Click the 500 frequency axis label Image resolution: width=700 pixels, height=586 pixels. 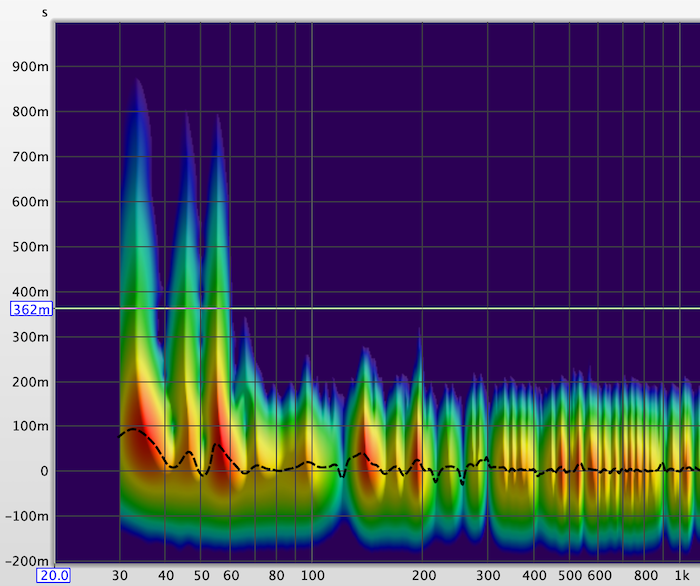[x=570, y=575]
